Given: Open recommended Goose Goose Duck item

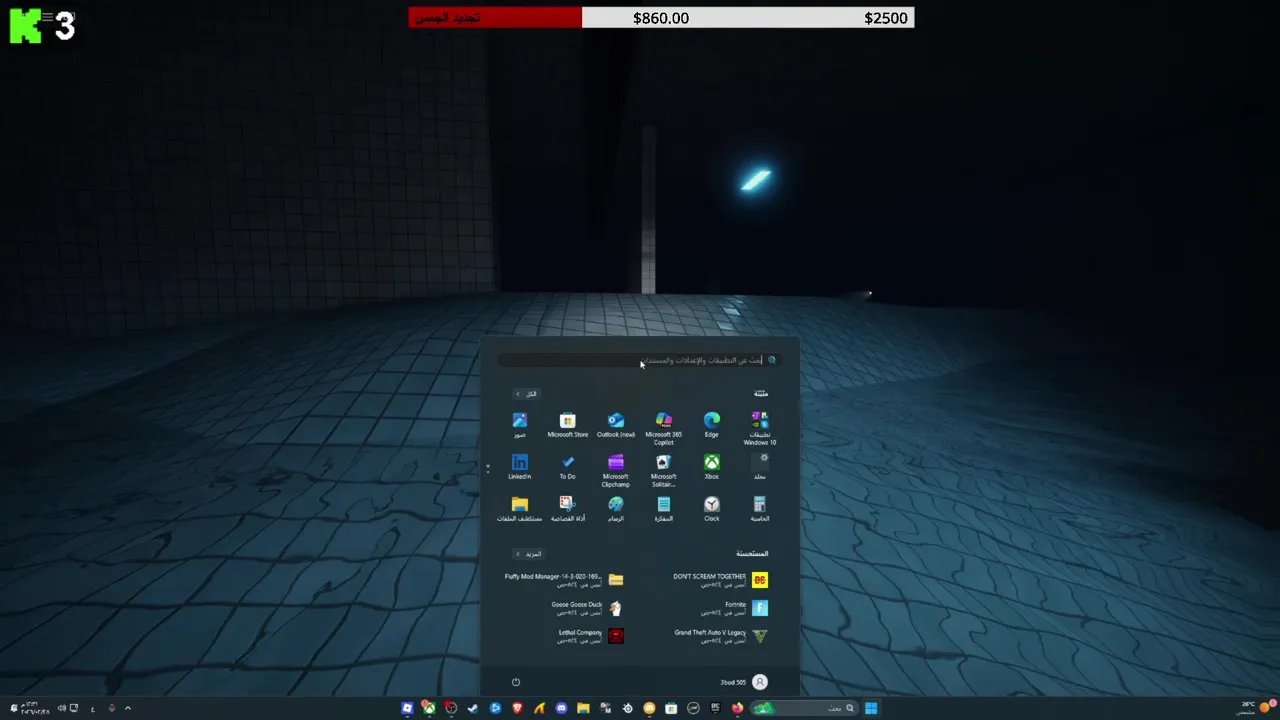Looking at the screenshot, I should coord(587,608).
